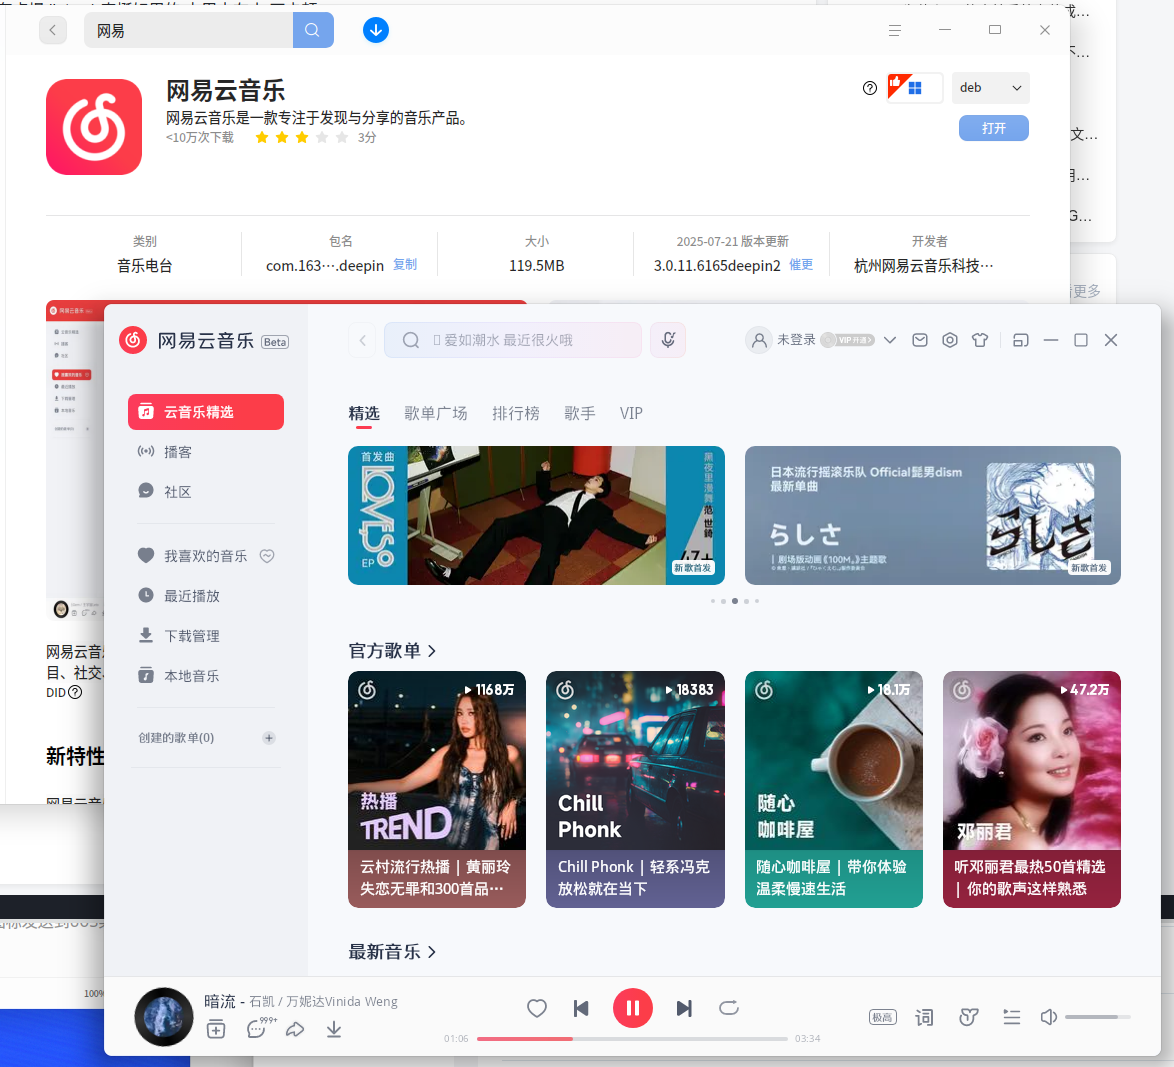Switch to the 排行榜 tab
1174x1067 pixels.
pyautogui.click(x=516, y=413)
